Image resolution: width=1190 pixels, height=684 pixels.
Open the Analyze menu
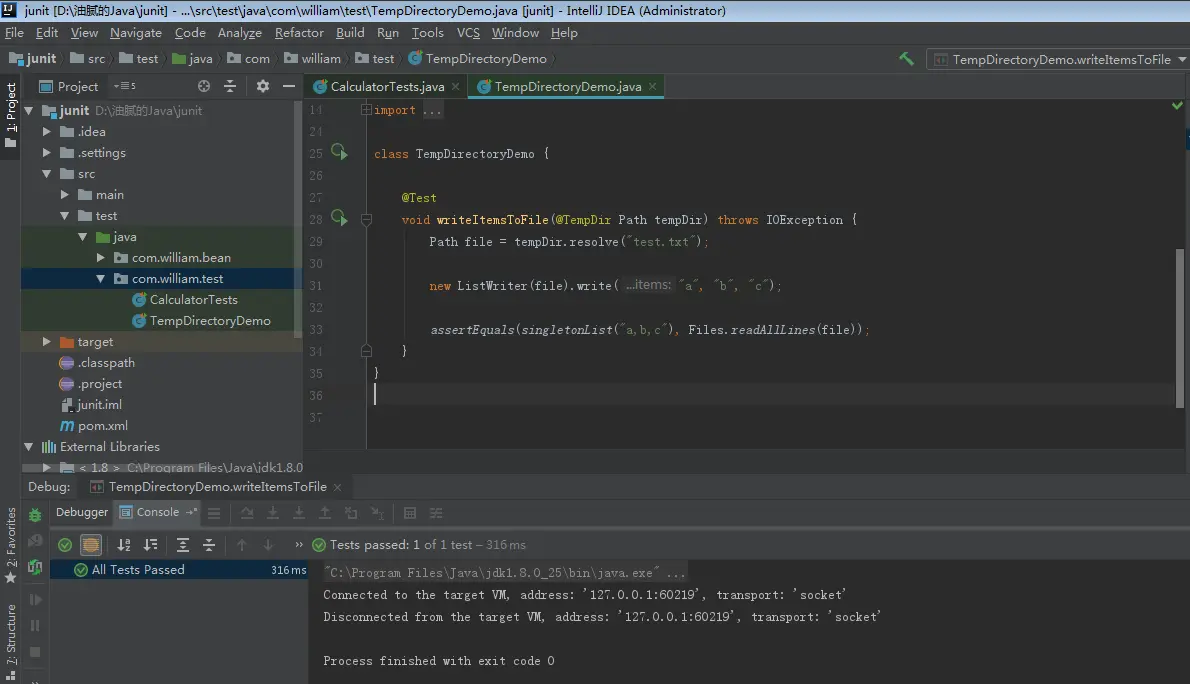pyautogui.click(x=240, y=33)
